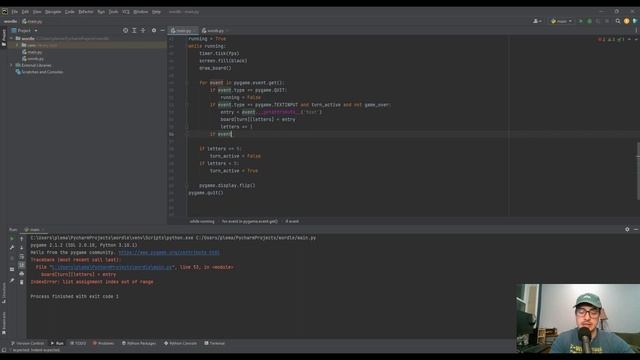Expand the venv folder in tree

(17, 45)
